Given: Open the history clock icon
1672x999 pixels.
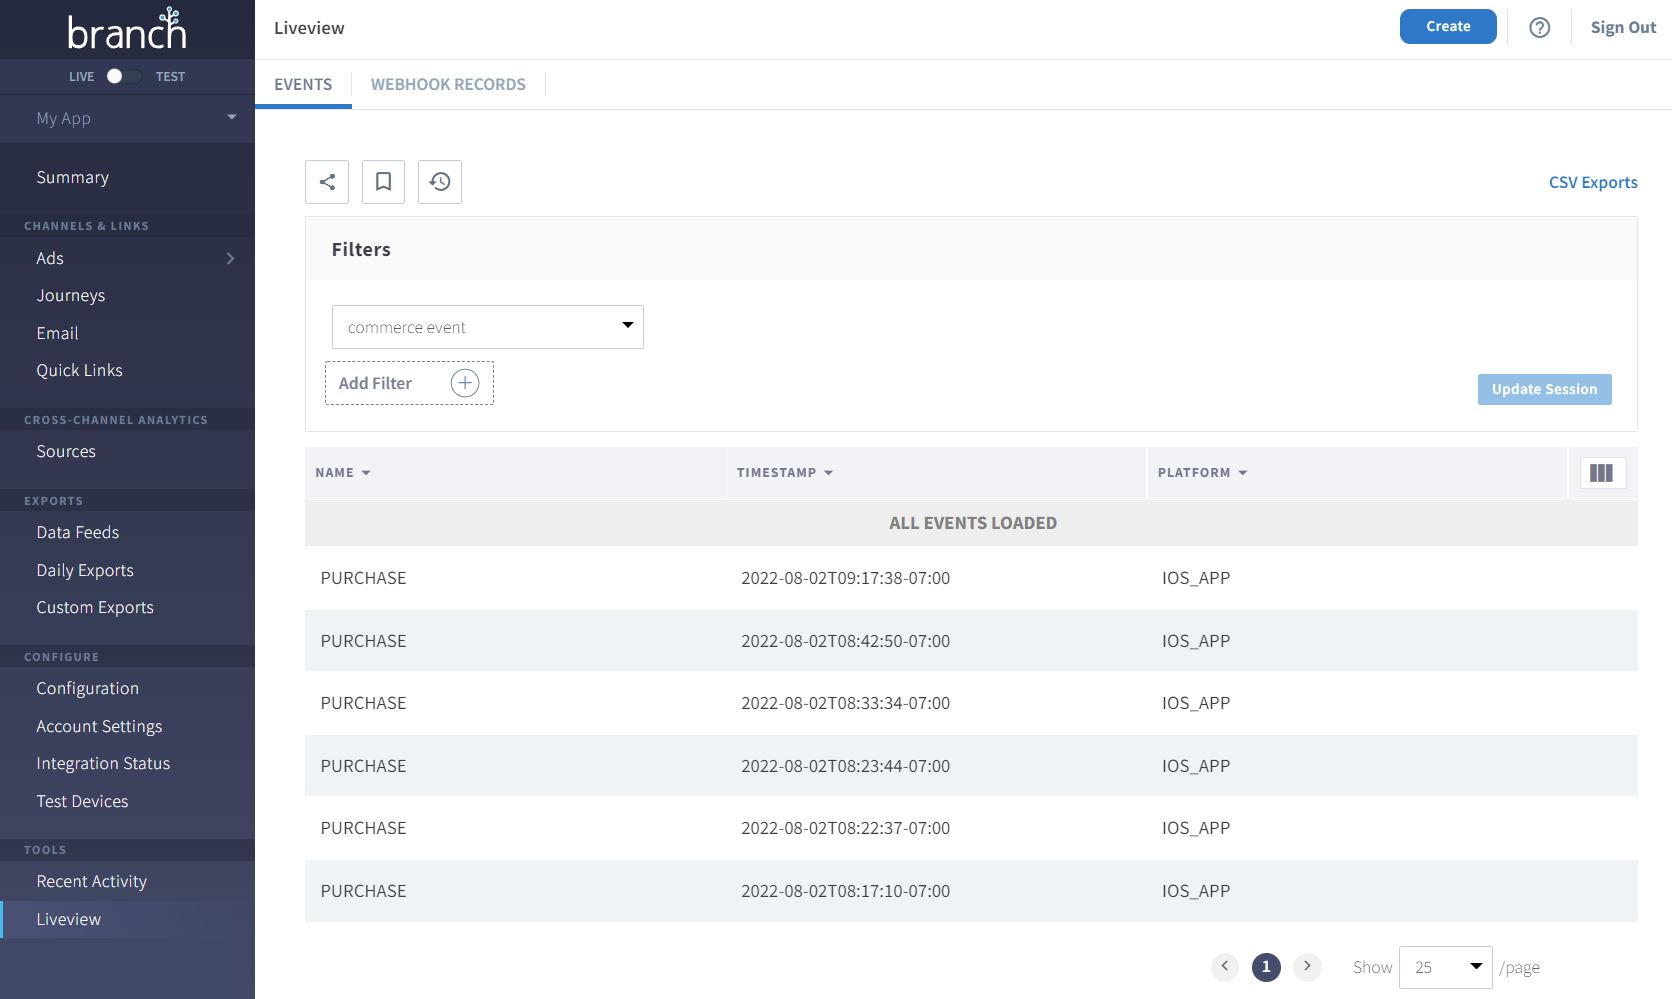Looking at the screenshot, I should pyautogui.click(x=440, y=182).
